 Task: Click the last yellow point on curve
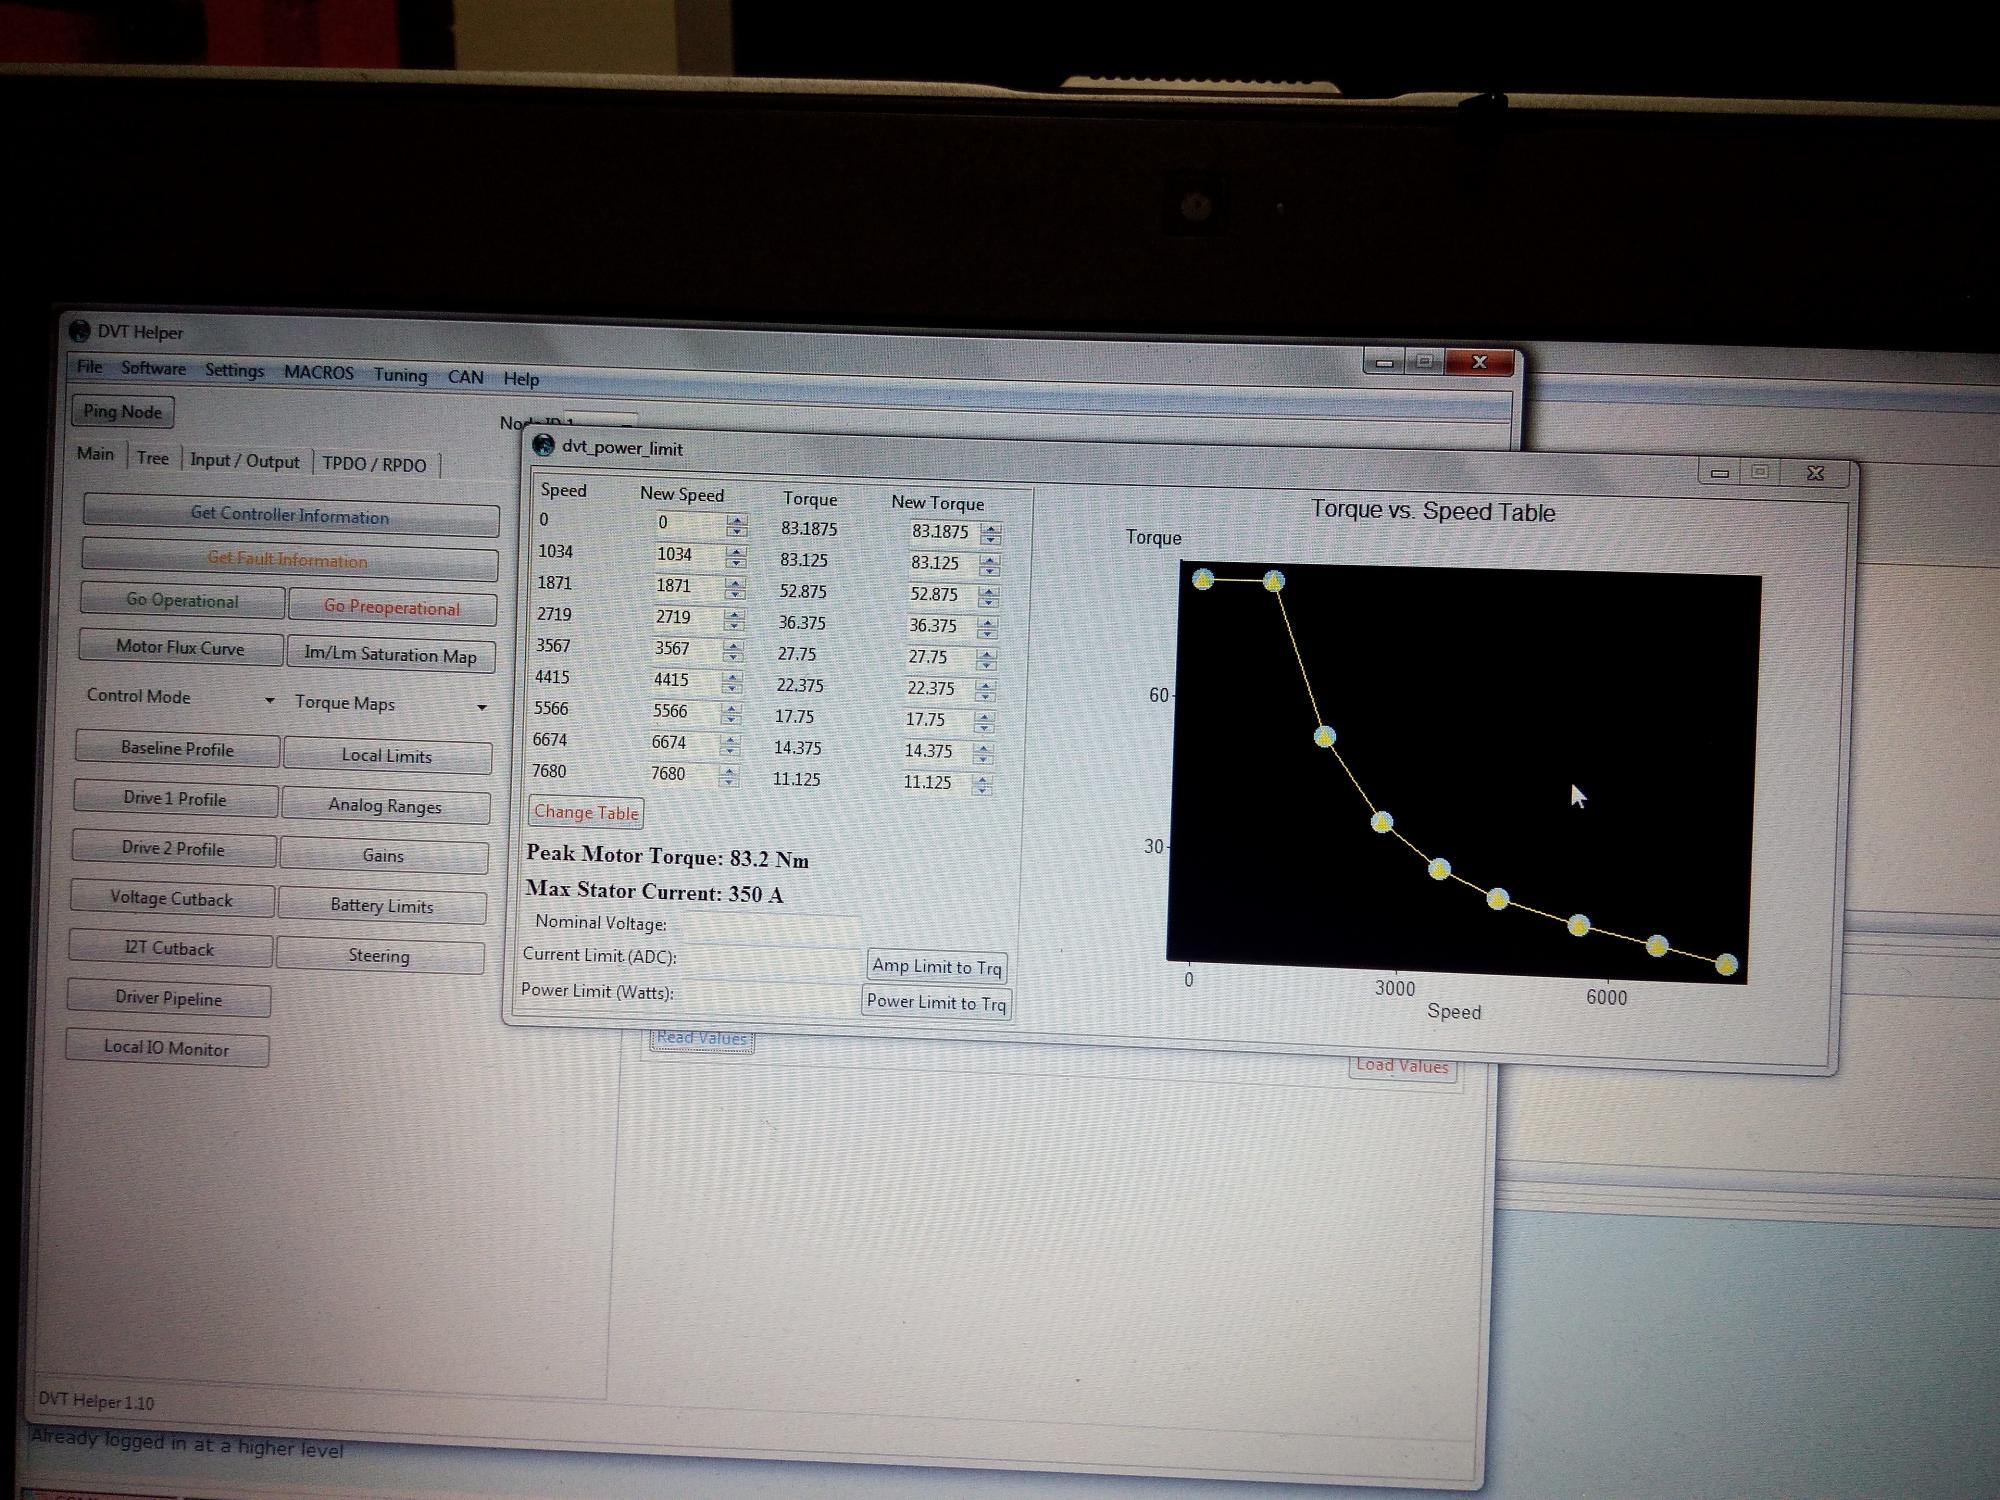(1726, 965)
